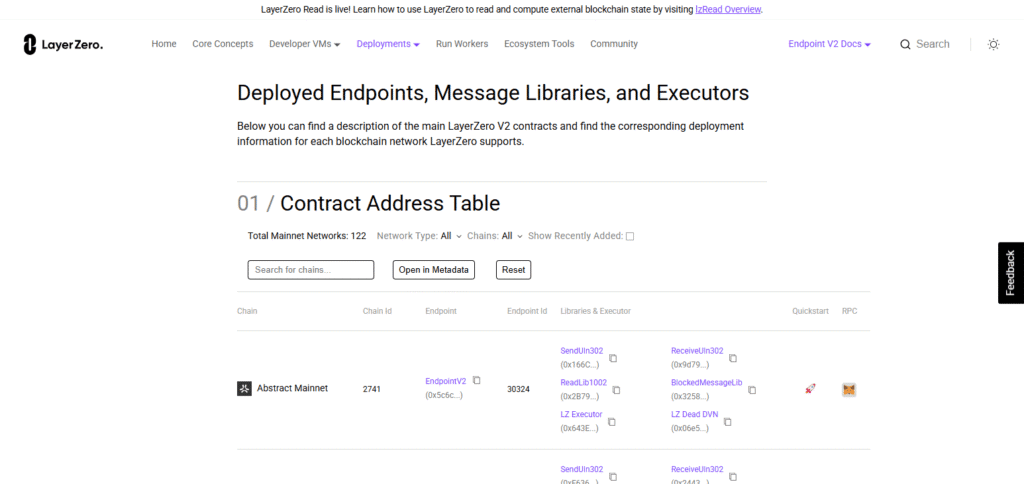Click the rocket Quickstart icon for Abstract Mainnet
Viewport: 1024px width, 484px height.
pyautogui.click(x=810, y=389)
